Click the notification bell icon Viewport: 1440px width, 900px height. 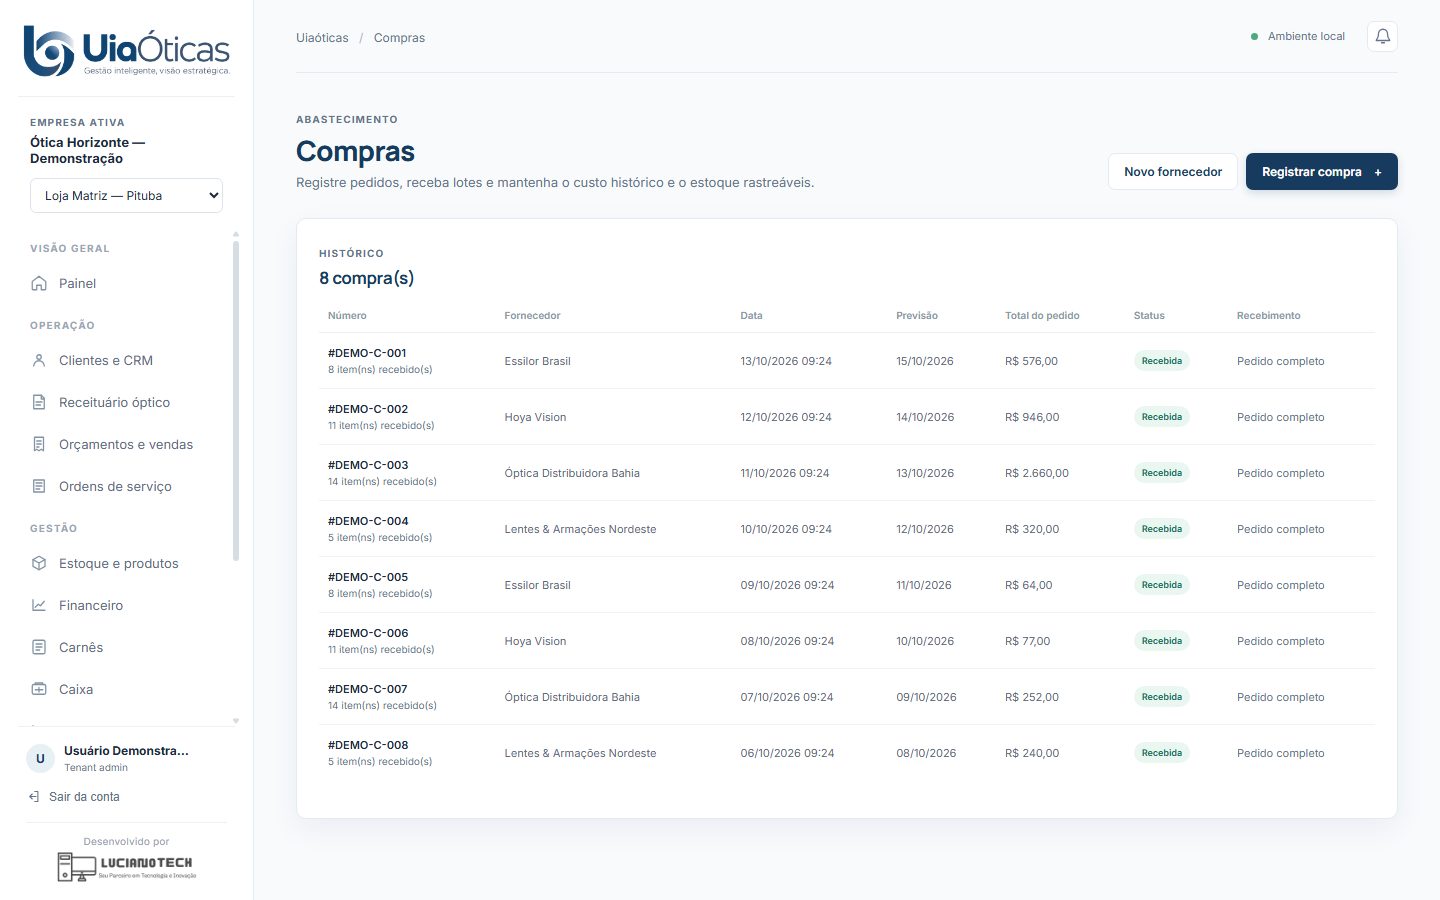[1382, 37]
